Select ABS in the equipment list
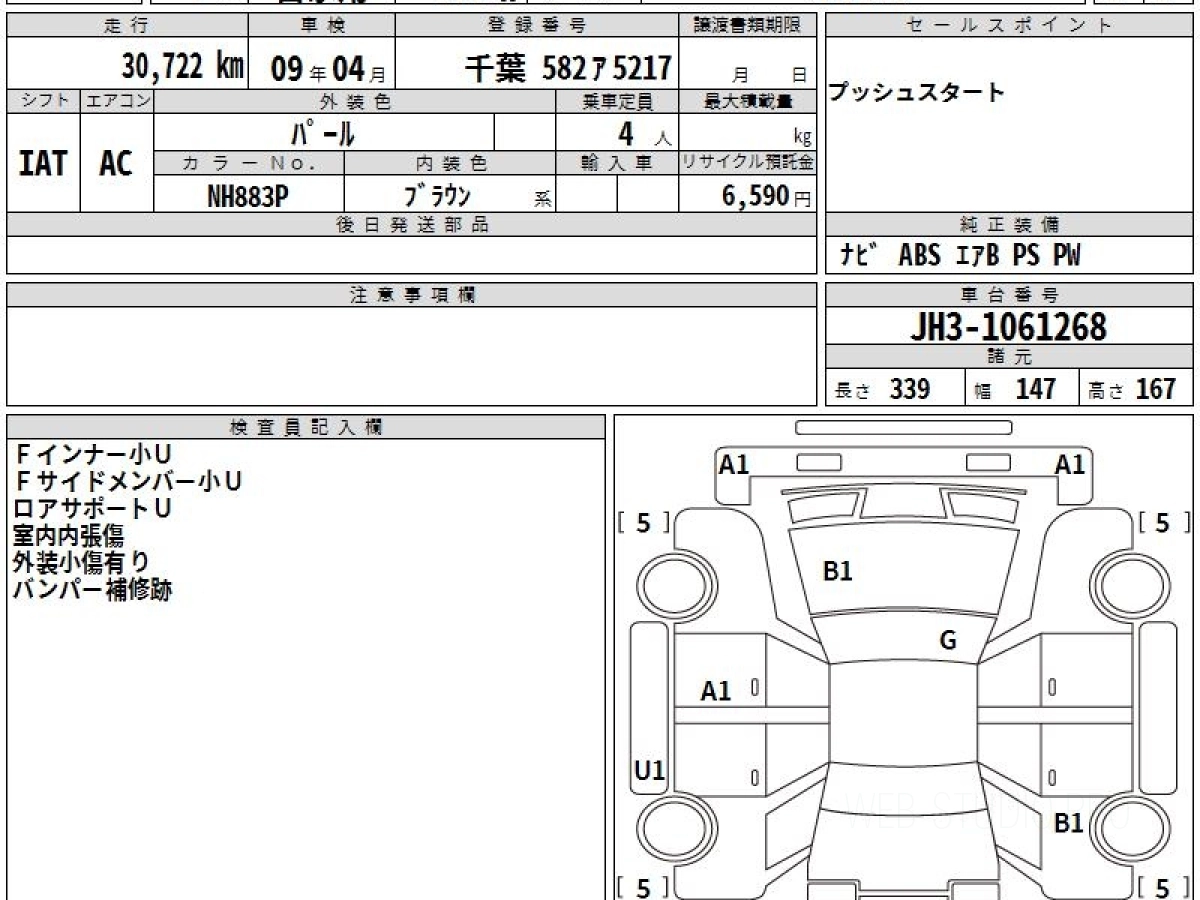 coord(919,256)
